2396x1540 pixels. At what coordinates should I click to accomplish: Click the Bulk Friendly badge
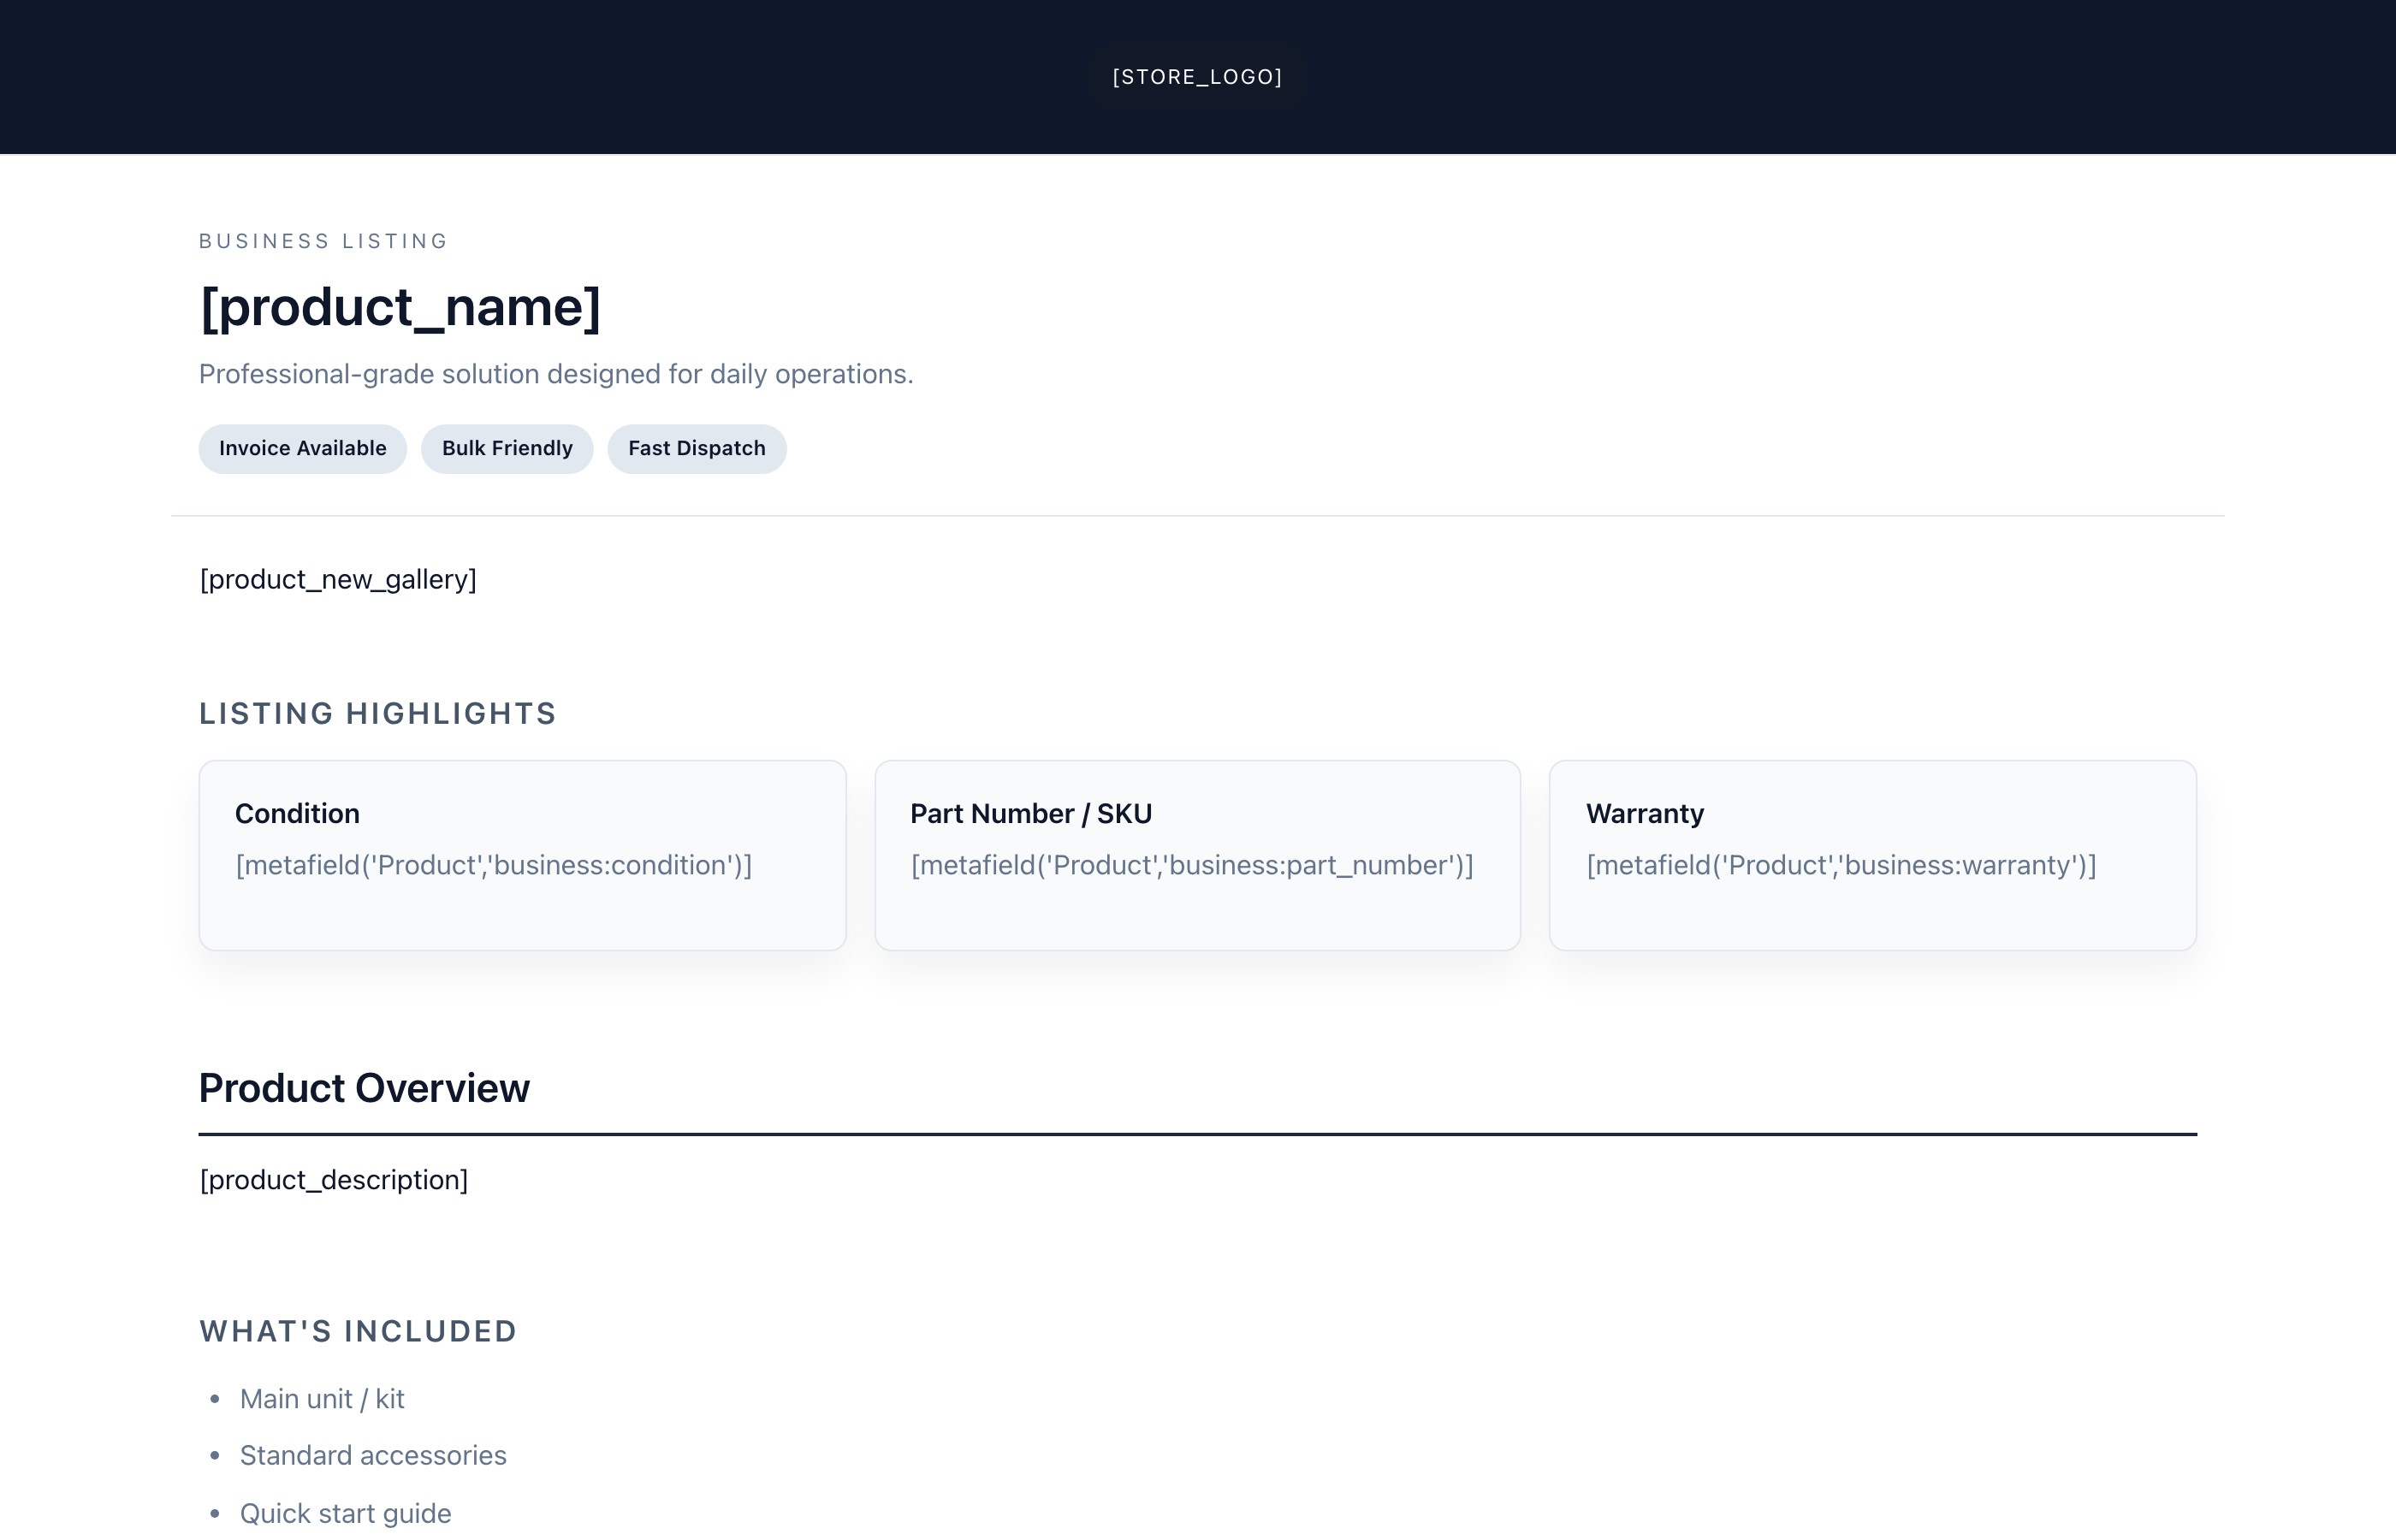point(507,449)
